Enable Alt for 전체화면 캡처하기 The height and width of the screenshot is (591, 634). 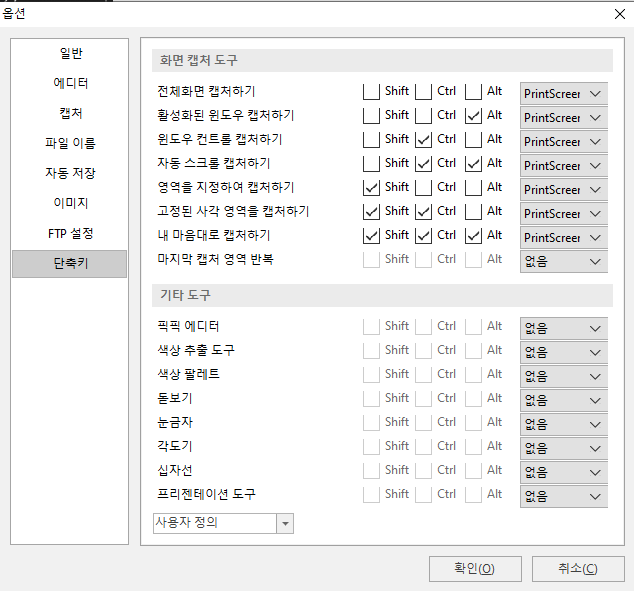pos(473,91)
